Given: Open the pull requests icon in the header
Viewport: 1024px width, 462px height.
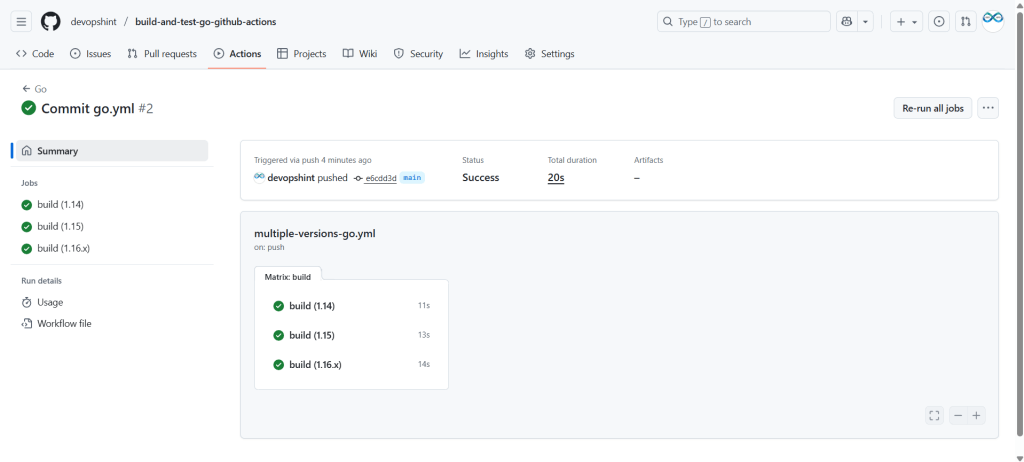Looking at the screenshot, I should [966, 22].
